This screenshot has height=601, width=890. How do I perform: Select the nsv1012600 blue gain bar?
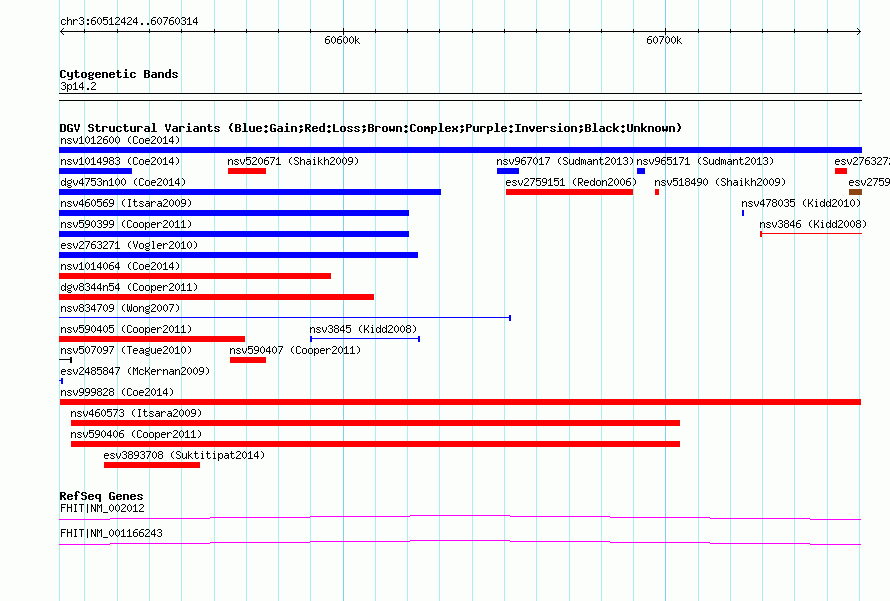pos(460,150)
